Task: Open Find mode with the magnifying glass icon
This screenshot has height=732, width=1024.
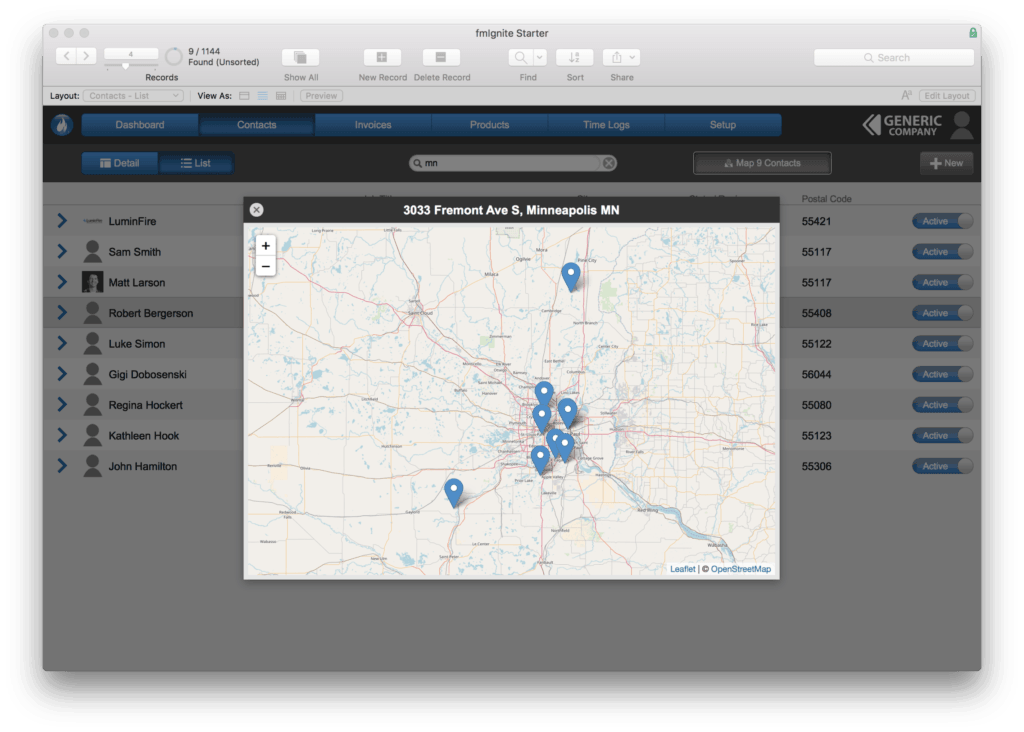Action: tap(521, 57)
